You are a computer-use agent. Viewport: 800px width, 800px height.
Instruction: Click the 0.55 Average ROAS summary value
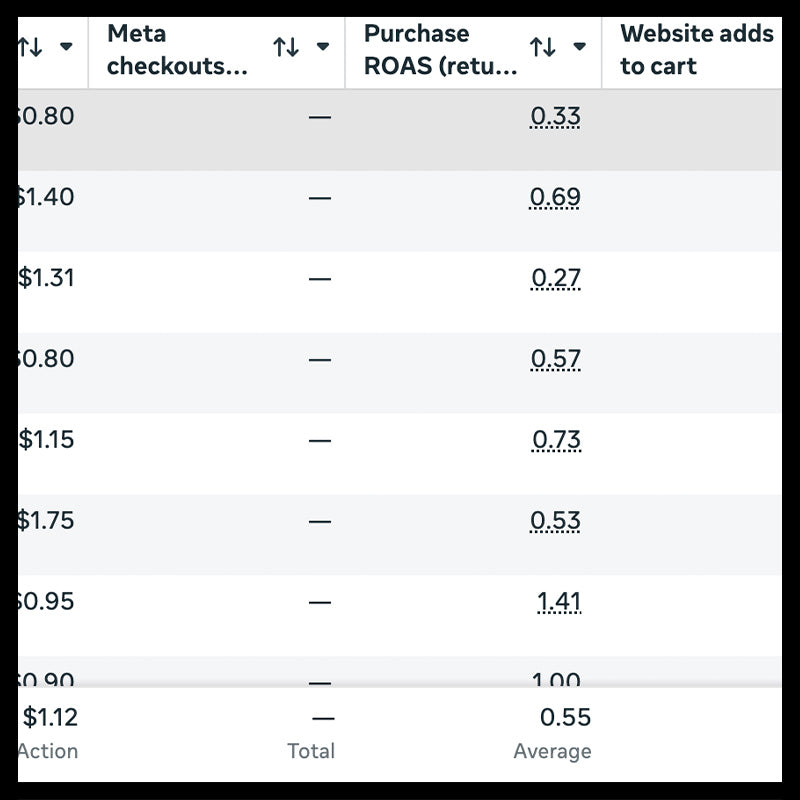(565, 718)
